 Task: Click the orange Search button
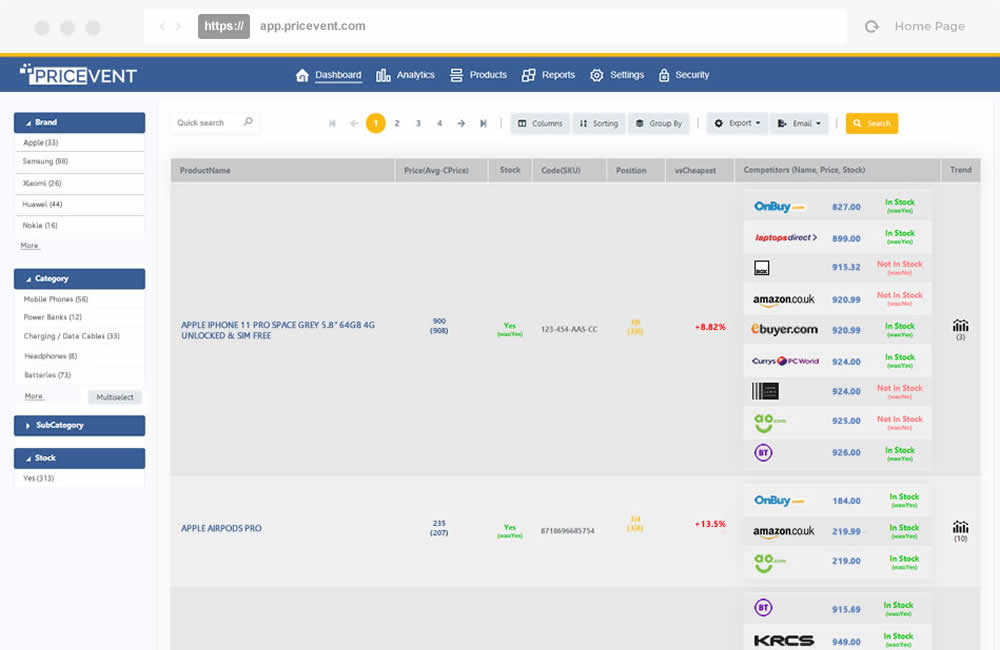pos(872,123)
